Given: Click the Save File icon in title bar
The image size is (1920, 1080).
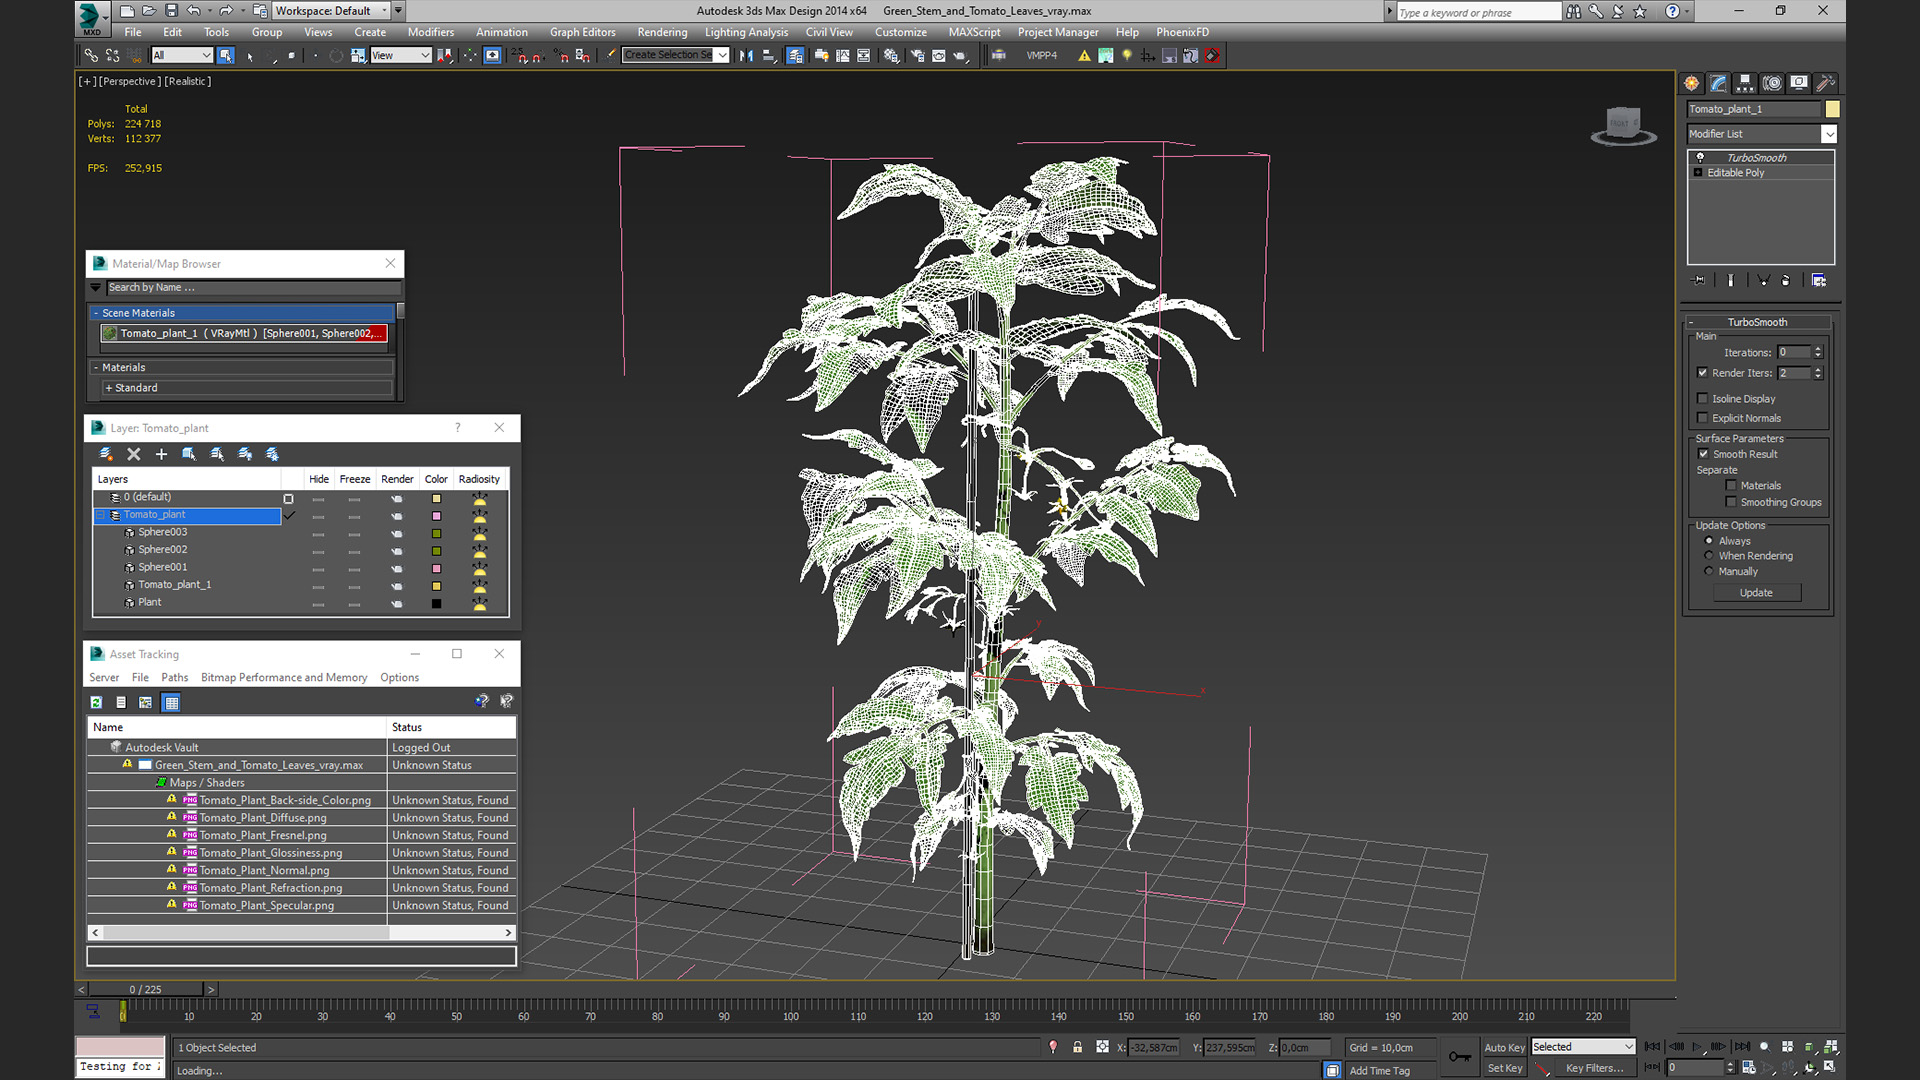Looking at the screenshot, I should coord(171,11).
